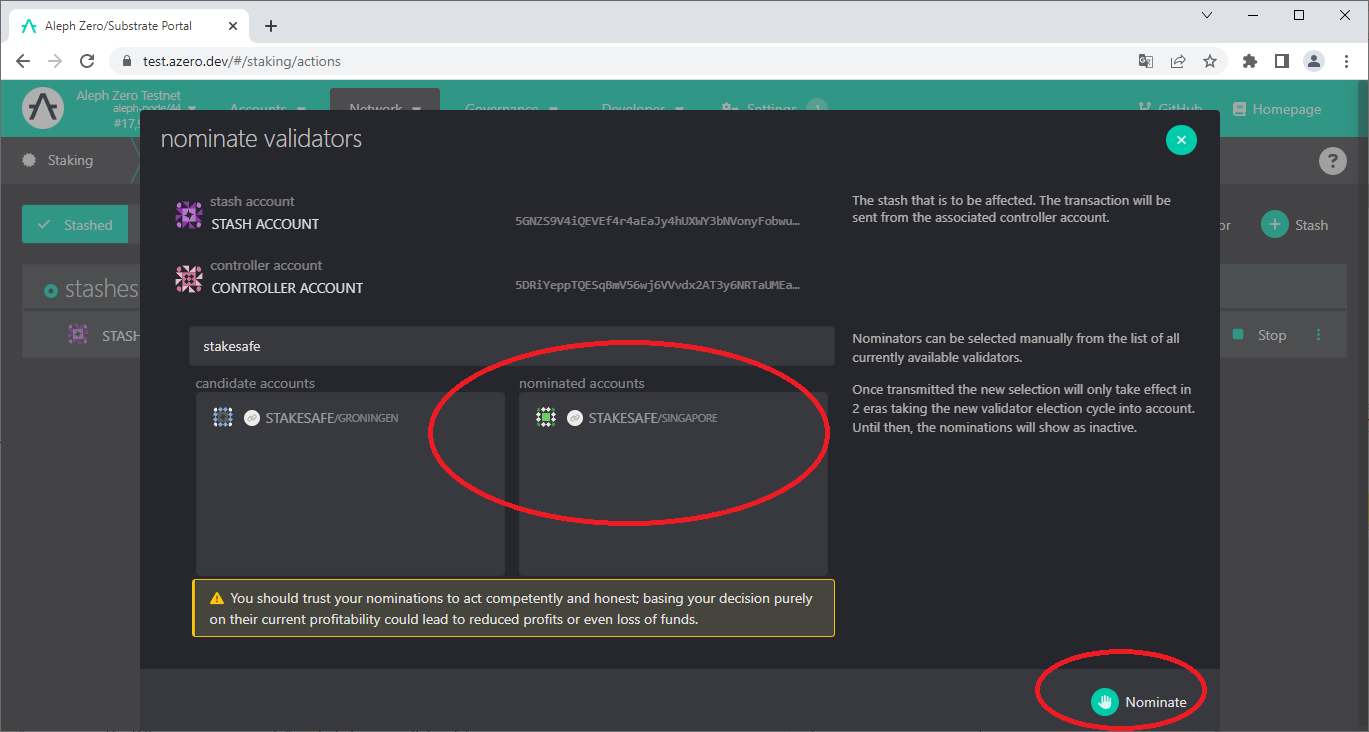Switch to the Stashed tab
1369x732 pixels.
pyautogui.click(x=75, y=225)
